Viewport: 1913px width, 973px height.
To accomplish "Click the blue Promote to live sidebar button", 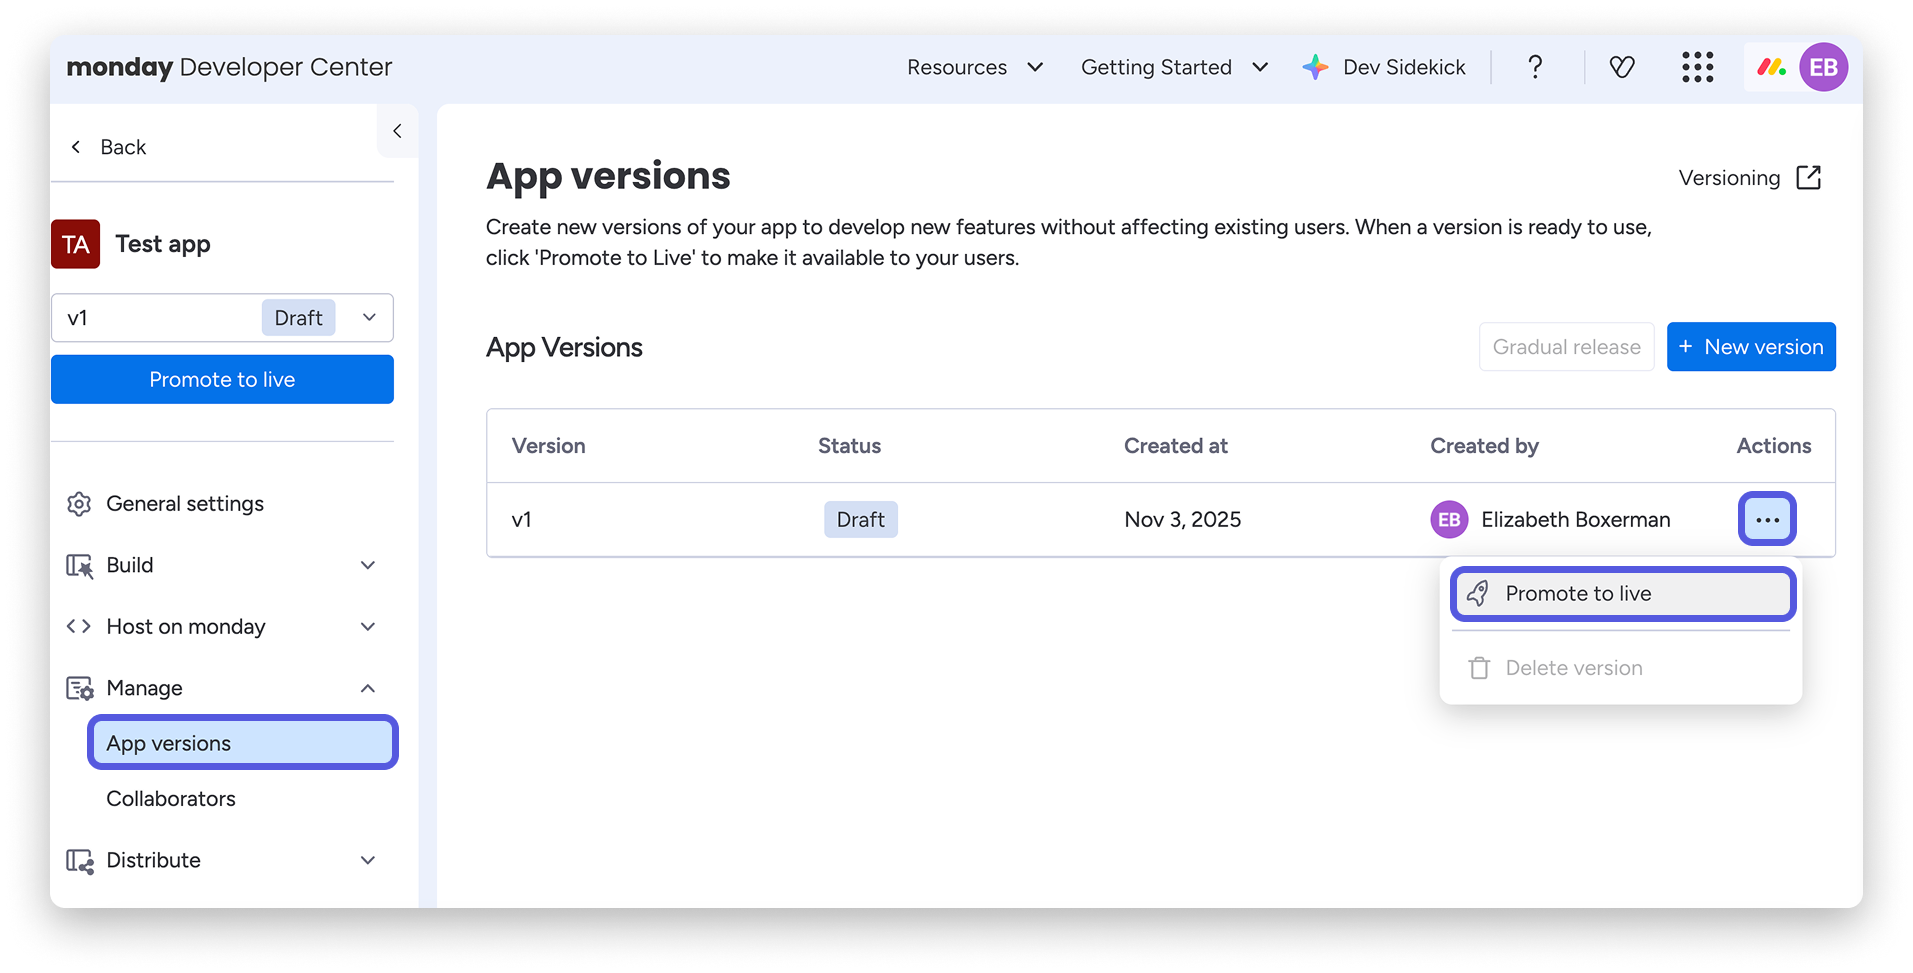I will tap(222, 380).
